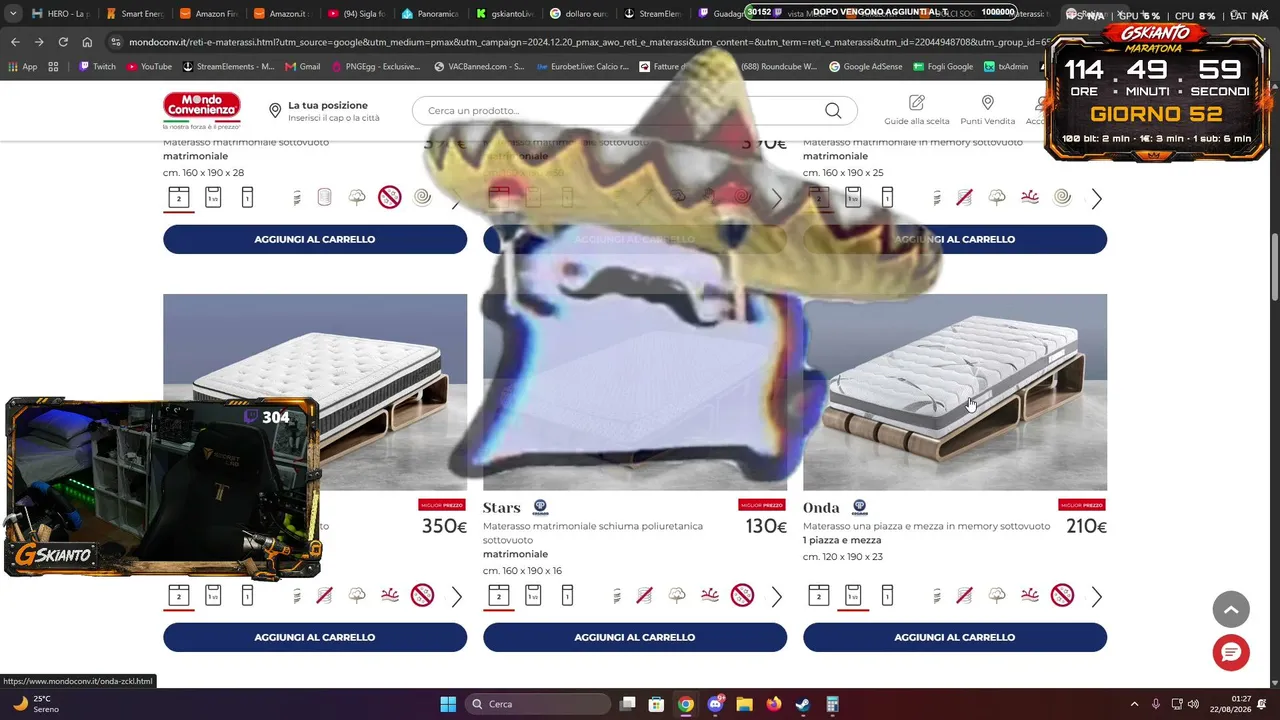1280x720 pixels.
Task: Add the Onda mattress to cart
Action: tap(955, 637)
